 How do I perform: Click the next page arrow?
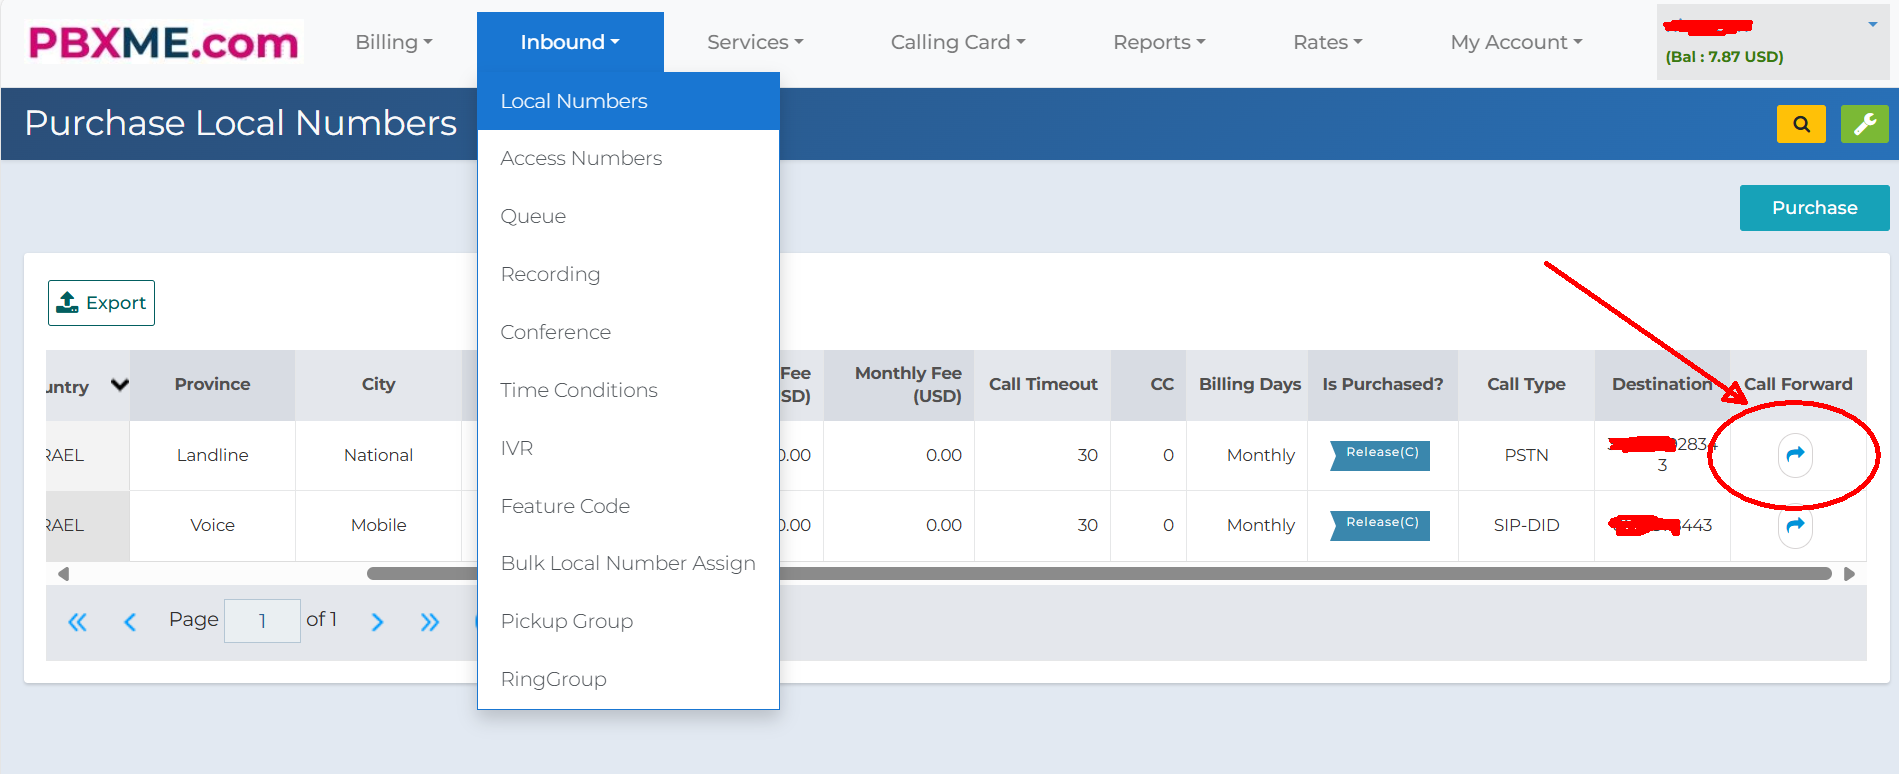[x=377, y=622]
